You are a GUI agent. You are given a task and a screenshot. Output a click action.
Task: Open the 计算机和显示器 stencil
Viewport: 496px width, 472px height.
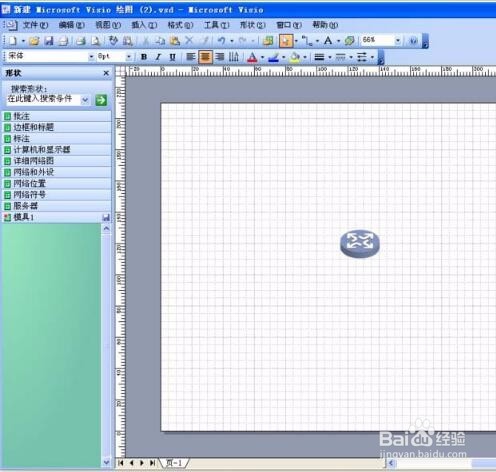click(57, 150)
